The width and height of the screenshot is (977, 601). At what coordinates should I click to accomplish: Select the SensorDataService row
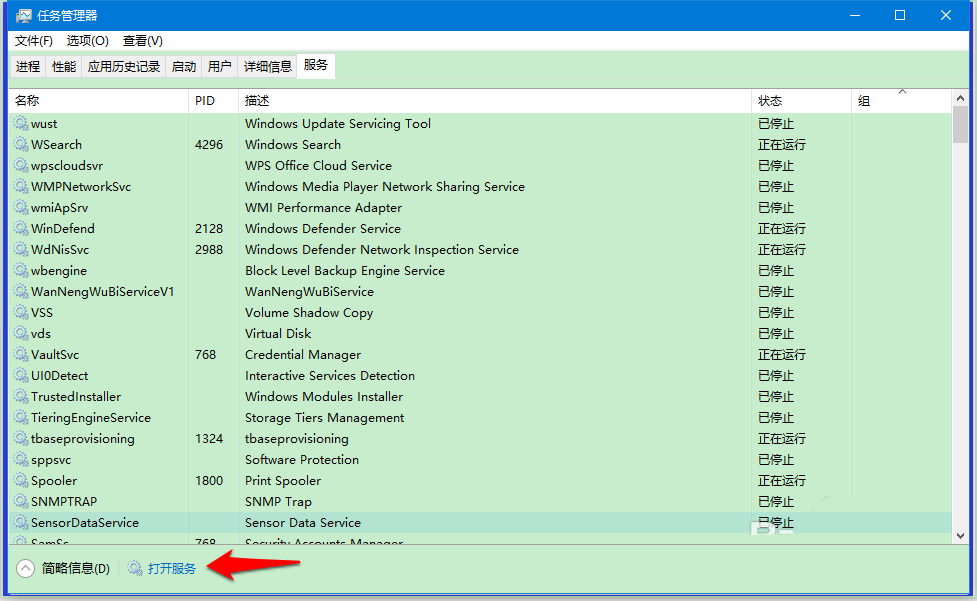pyautogui.click(x=300, y=522)
